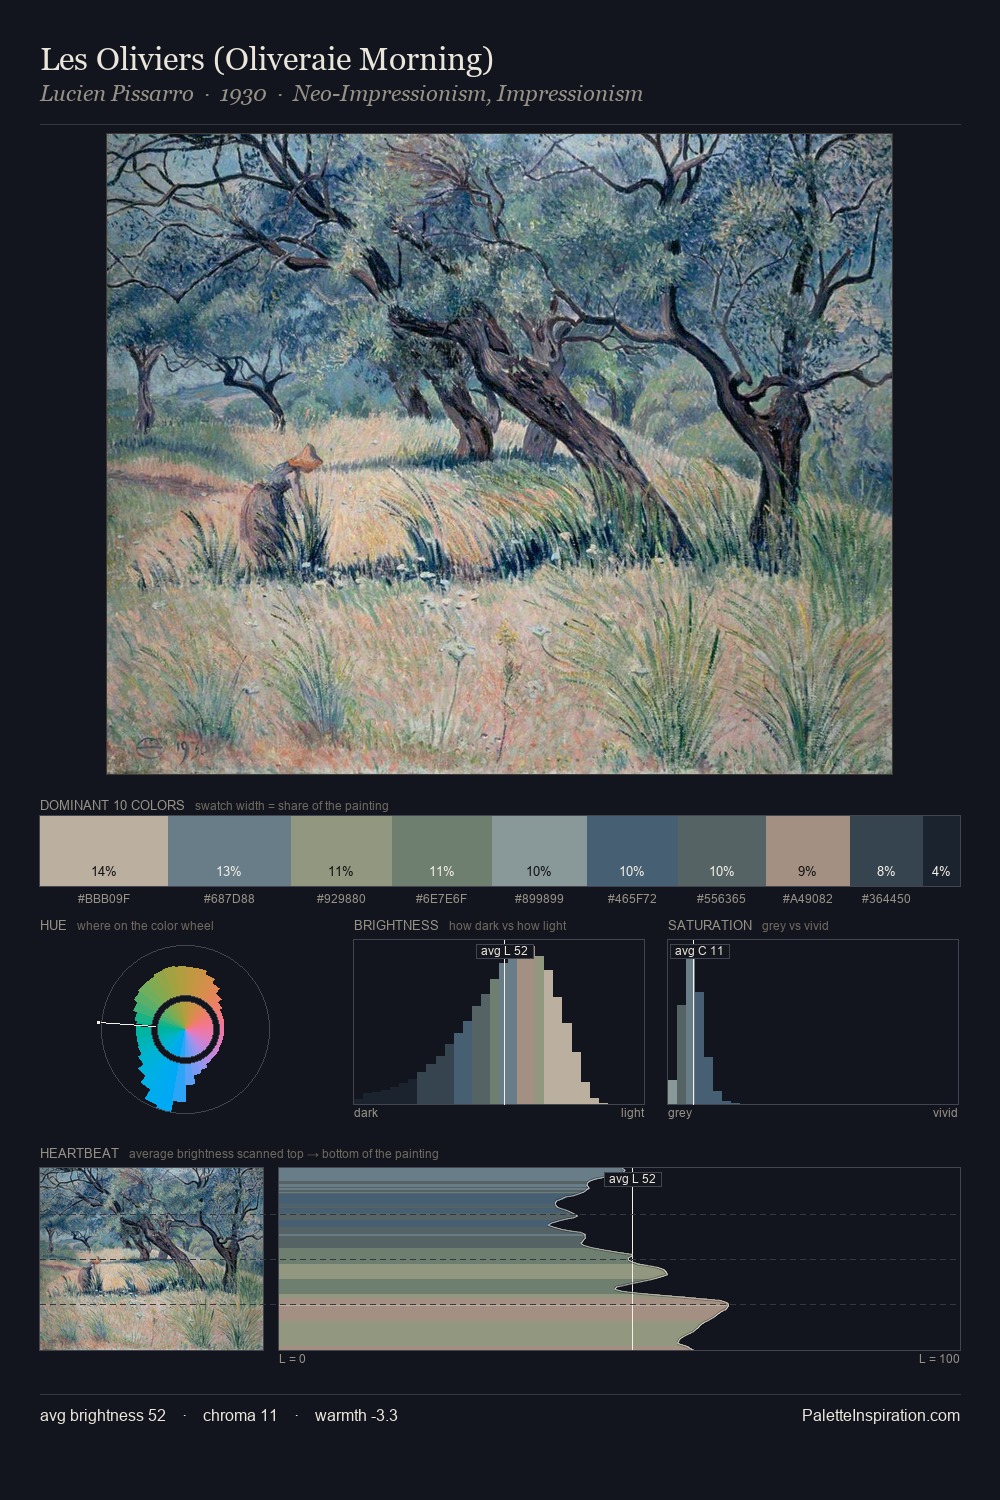This screenshot has height=1500, width=1000.
Task: Click the hex code #687D88
Action: pyautogui.click(x=229, y=899)
